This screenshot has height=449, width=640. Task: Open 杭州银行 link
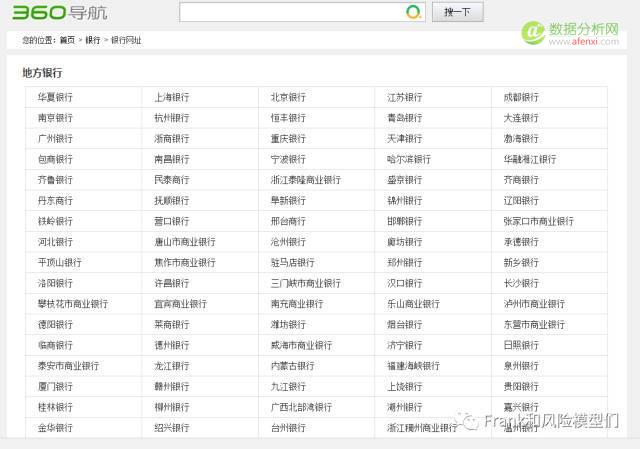click(172, 118)
